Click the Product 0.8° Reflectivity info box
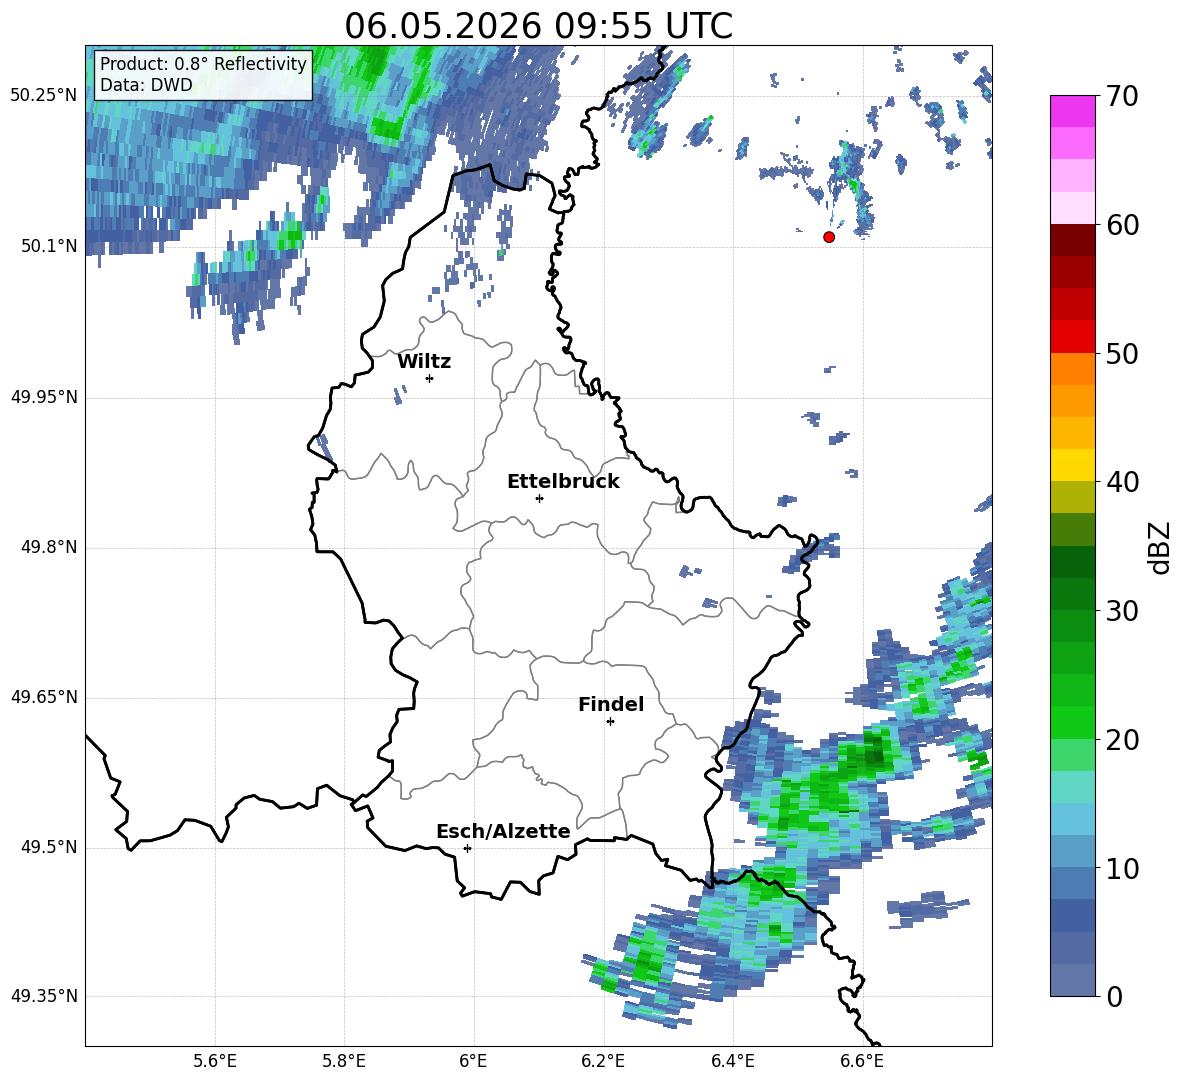 point(203,74)
